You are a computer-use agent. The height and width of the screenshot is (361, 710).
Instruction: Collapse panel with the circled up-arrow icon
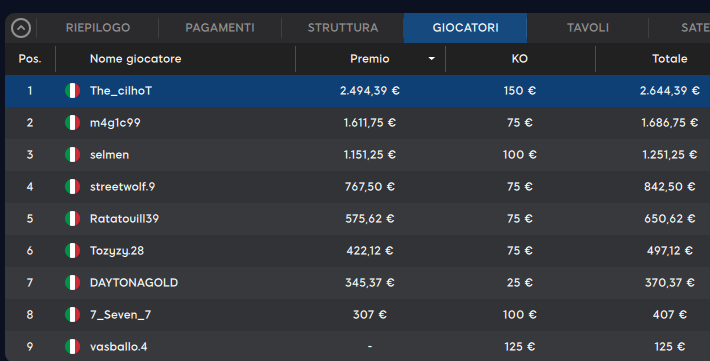(x=21, y=28)
